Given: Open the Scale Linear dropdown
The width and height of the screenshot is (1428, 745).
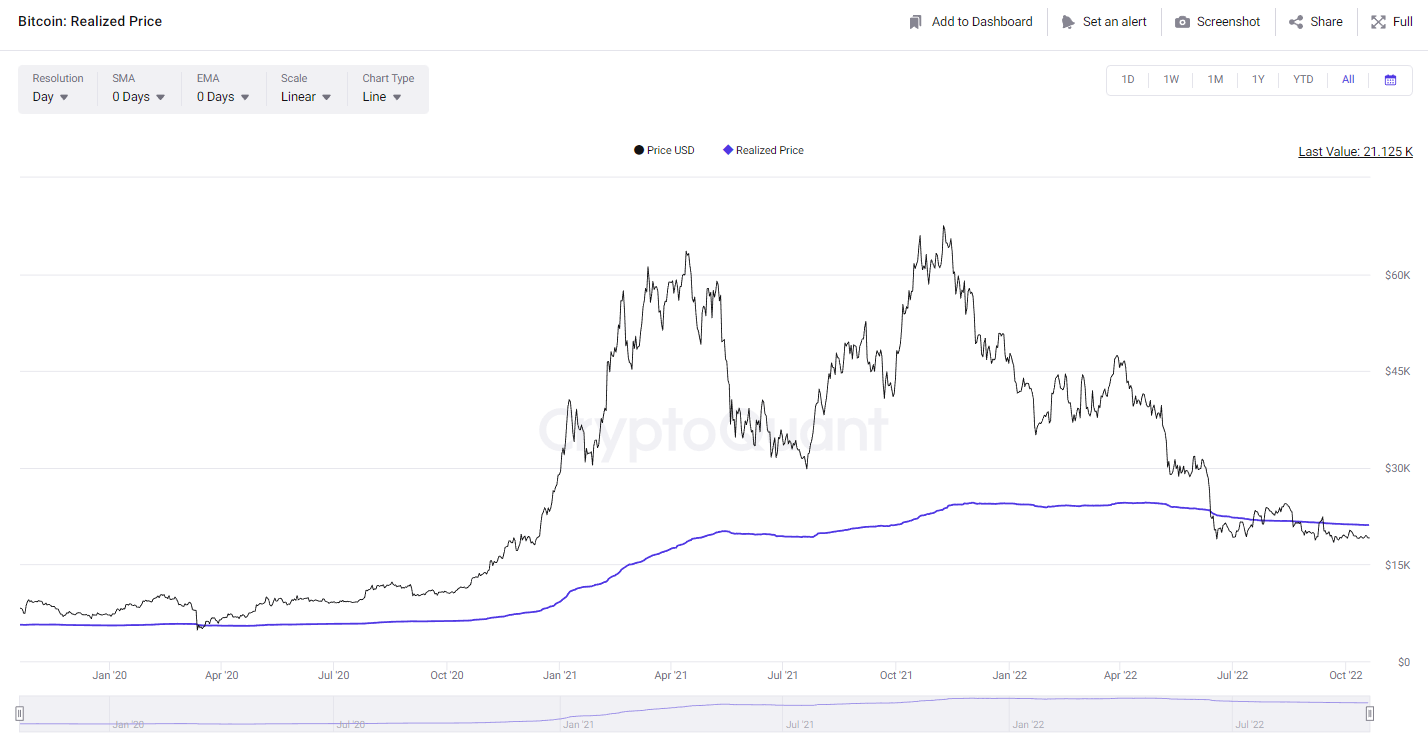Looking at the screenshot, I should tap(305, 97).
